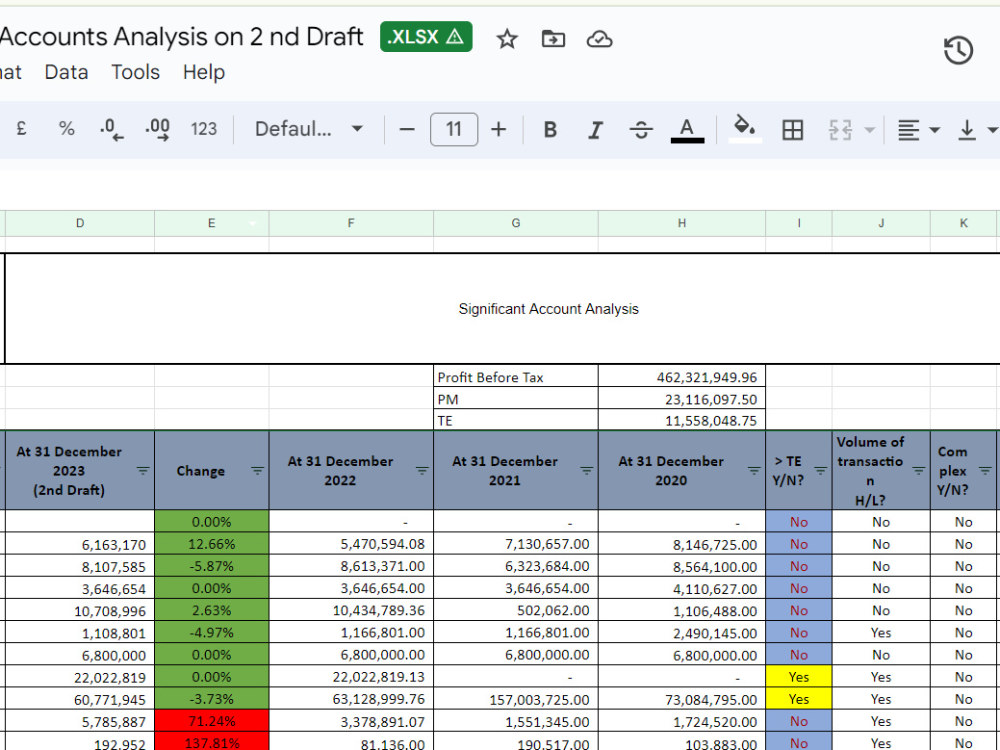Image resolution: width=1000 pixels, height=750 pixels.
Task: Select column F header
Action: 351,223
